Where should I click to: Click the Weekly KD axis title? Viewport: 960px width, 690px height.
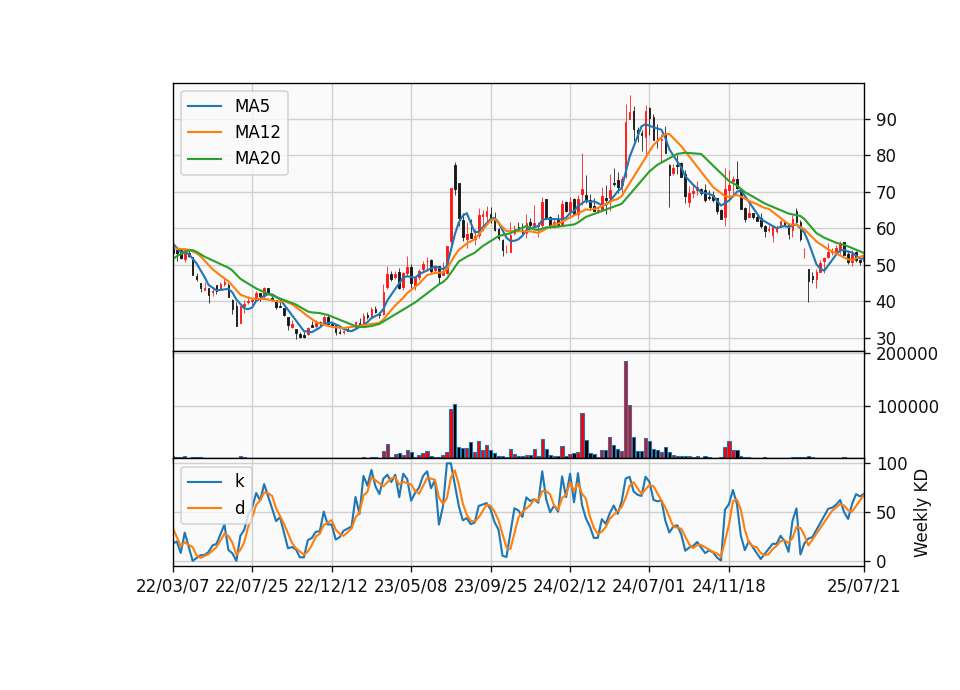[x=921, y=513]
